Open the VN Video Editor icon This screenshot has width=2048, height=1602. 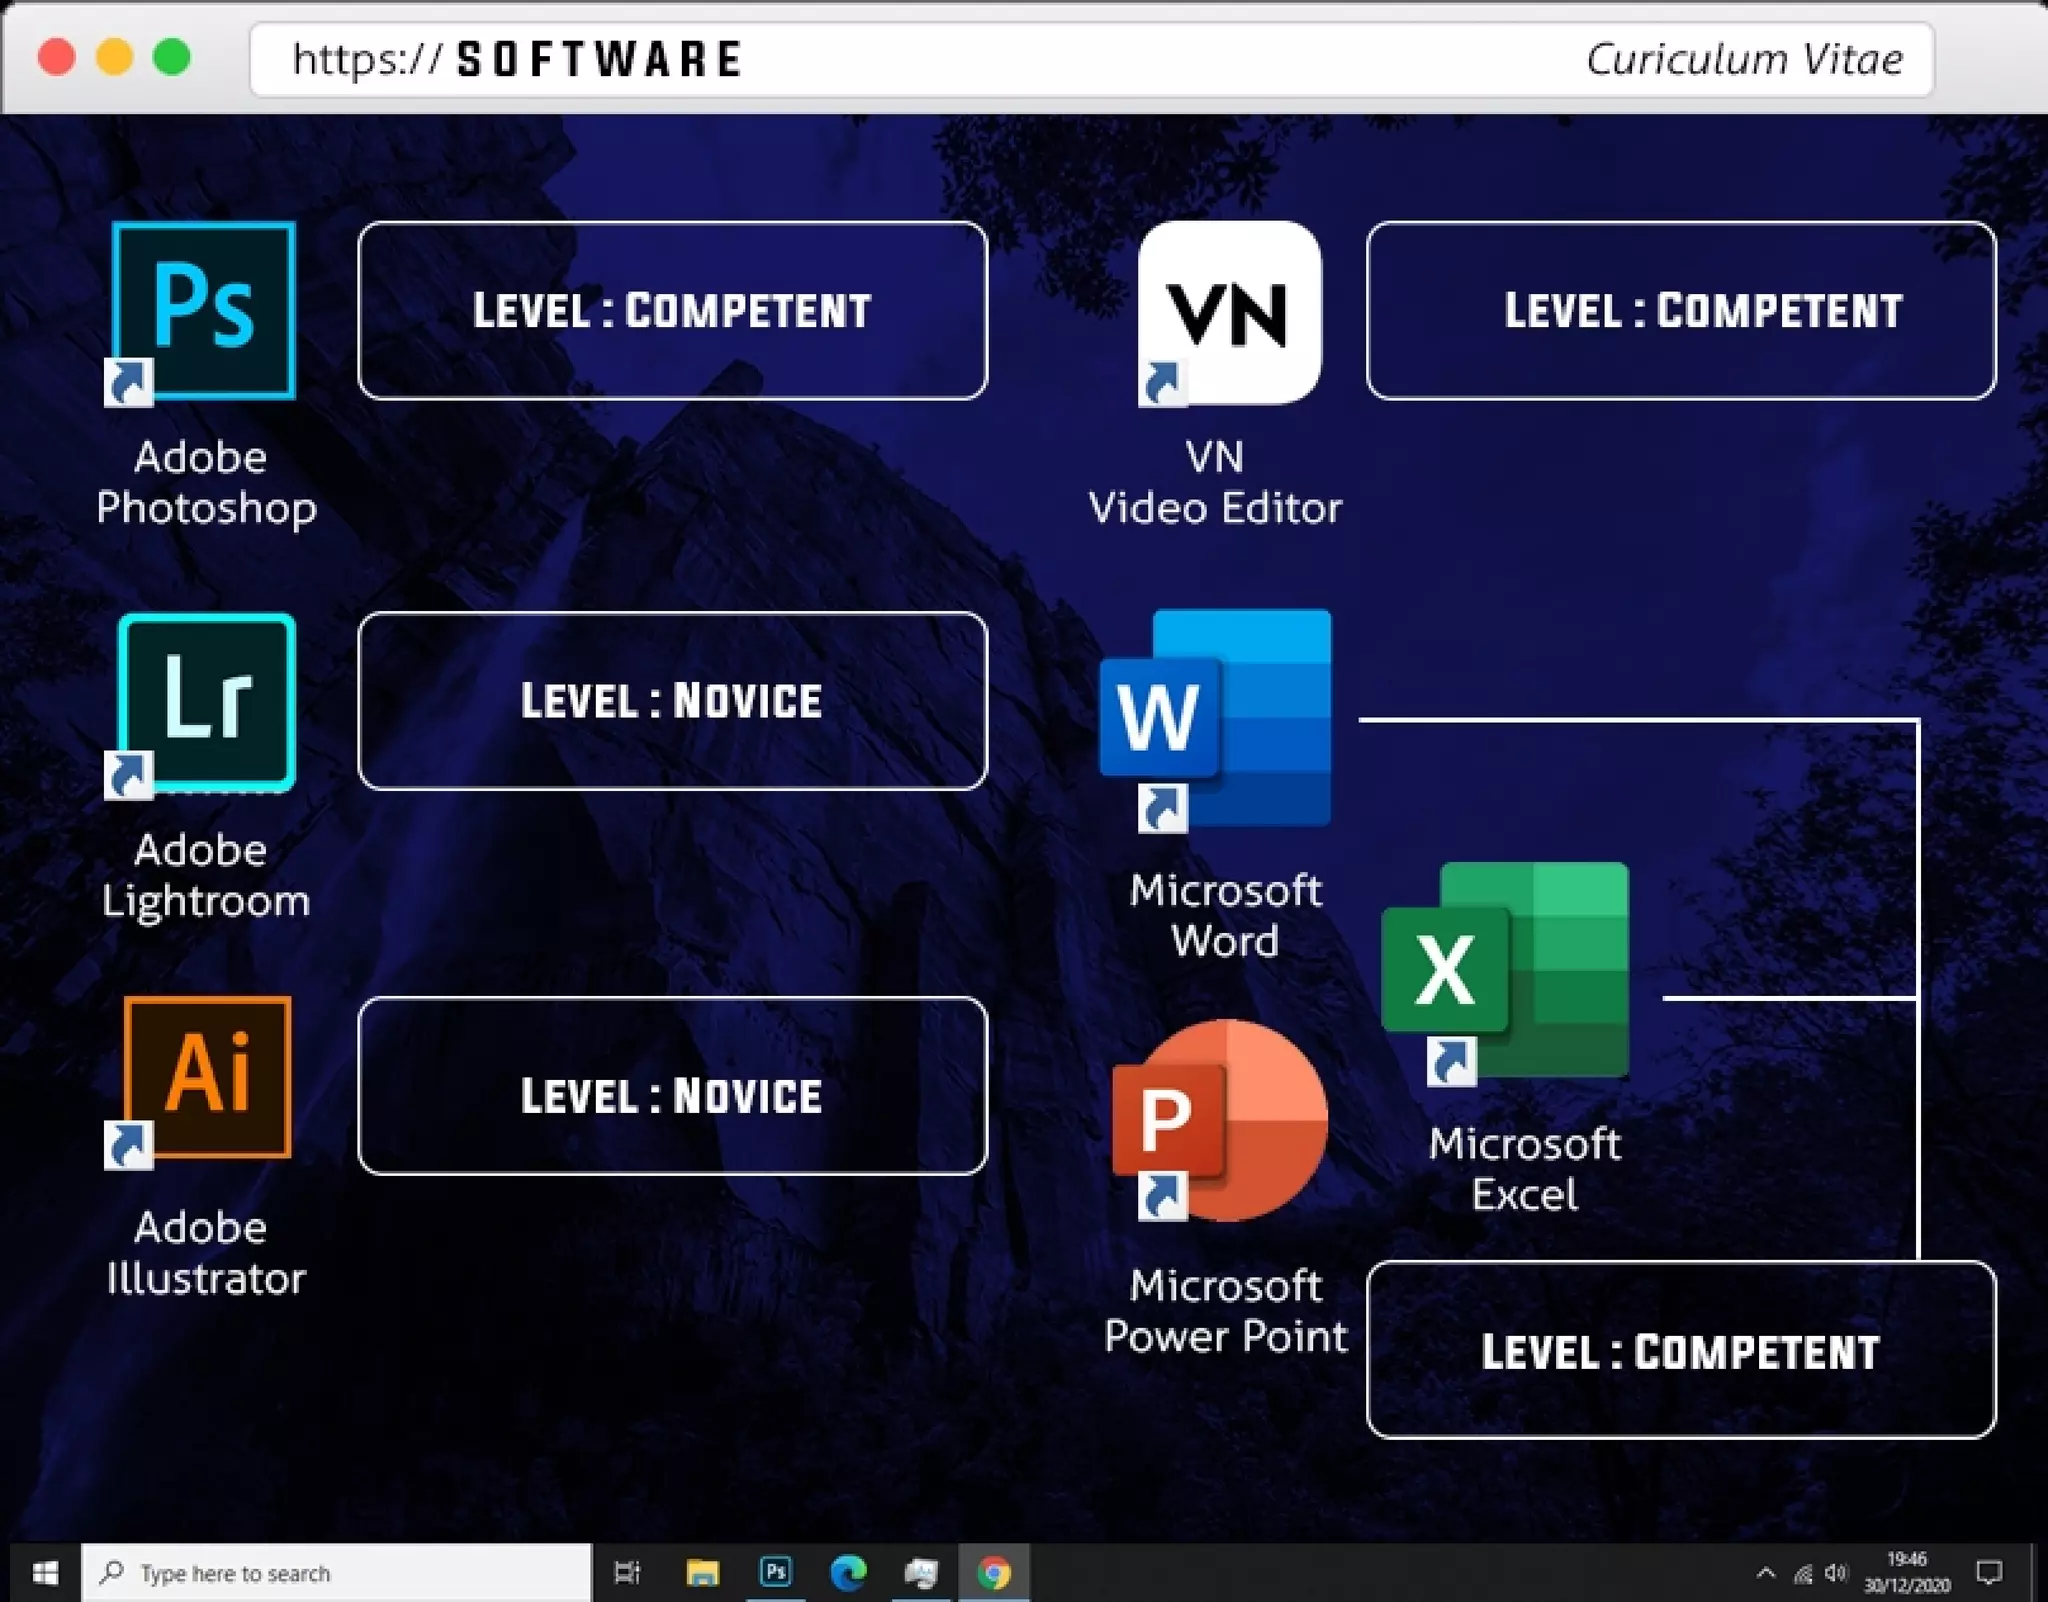tap(1229, 314)
